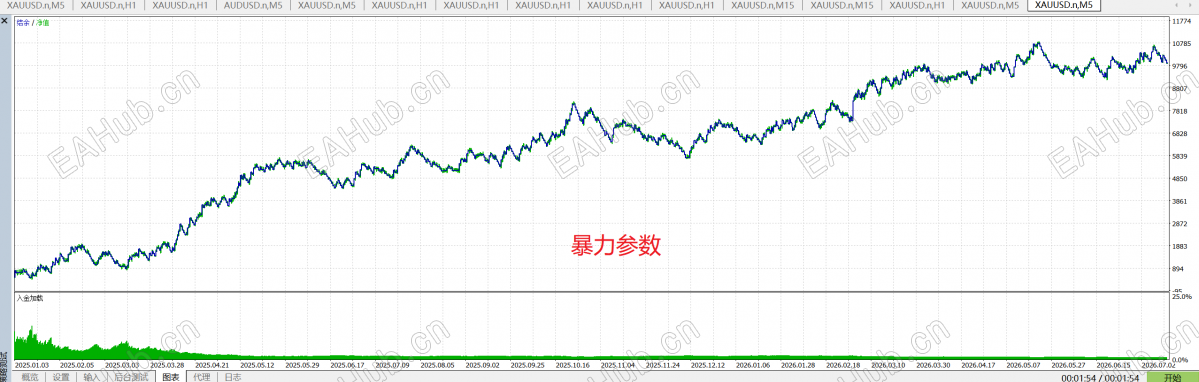Click the 净值 equity legend label
This screenshot has height=382, width=1199.
(x=42, y=22)
